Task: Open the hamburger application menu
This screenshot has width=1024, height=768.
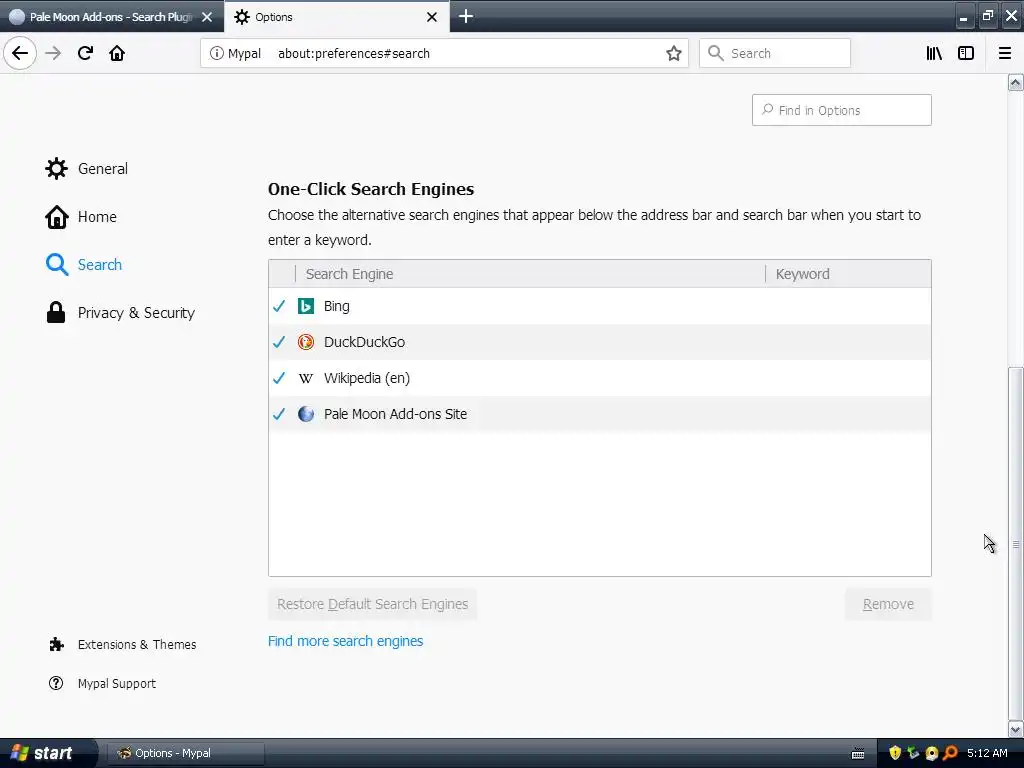Action: click(1005, 53)
